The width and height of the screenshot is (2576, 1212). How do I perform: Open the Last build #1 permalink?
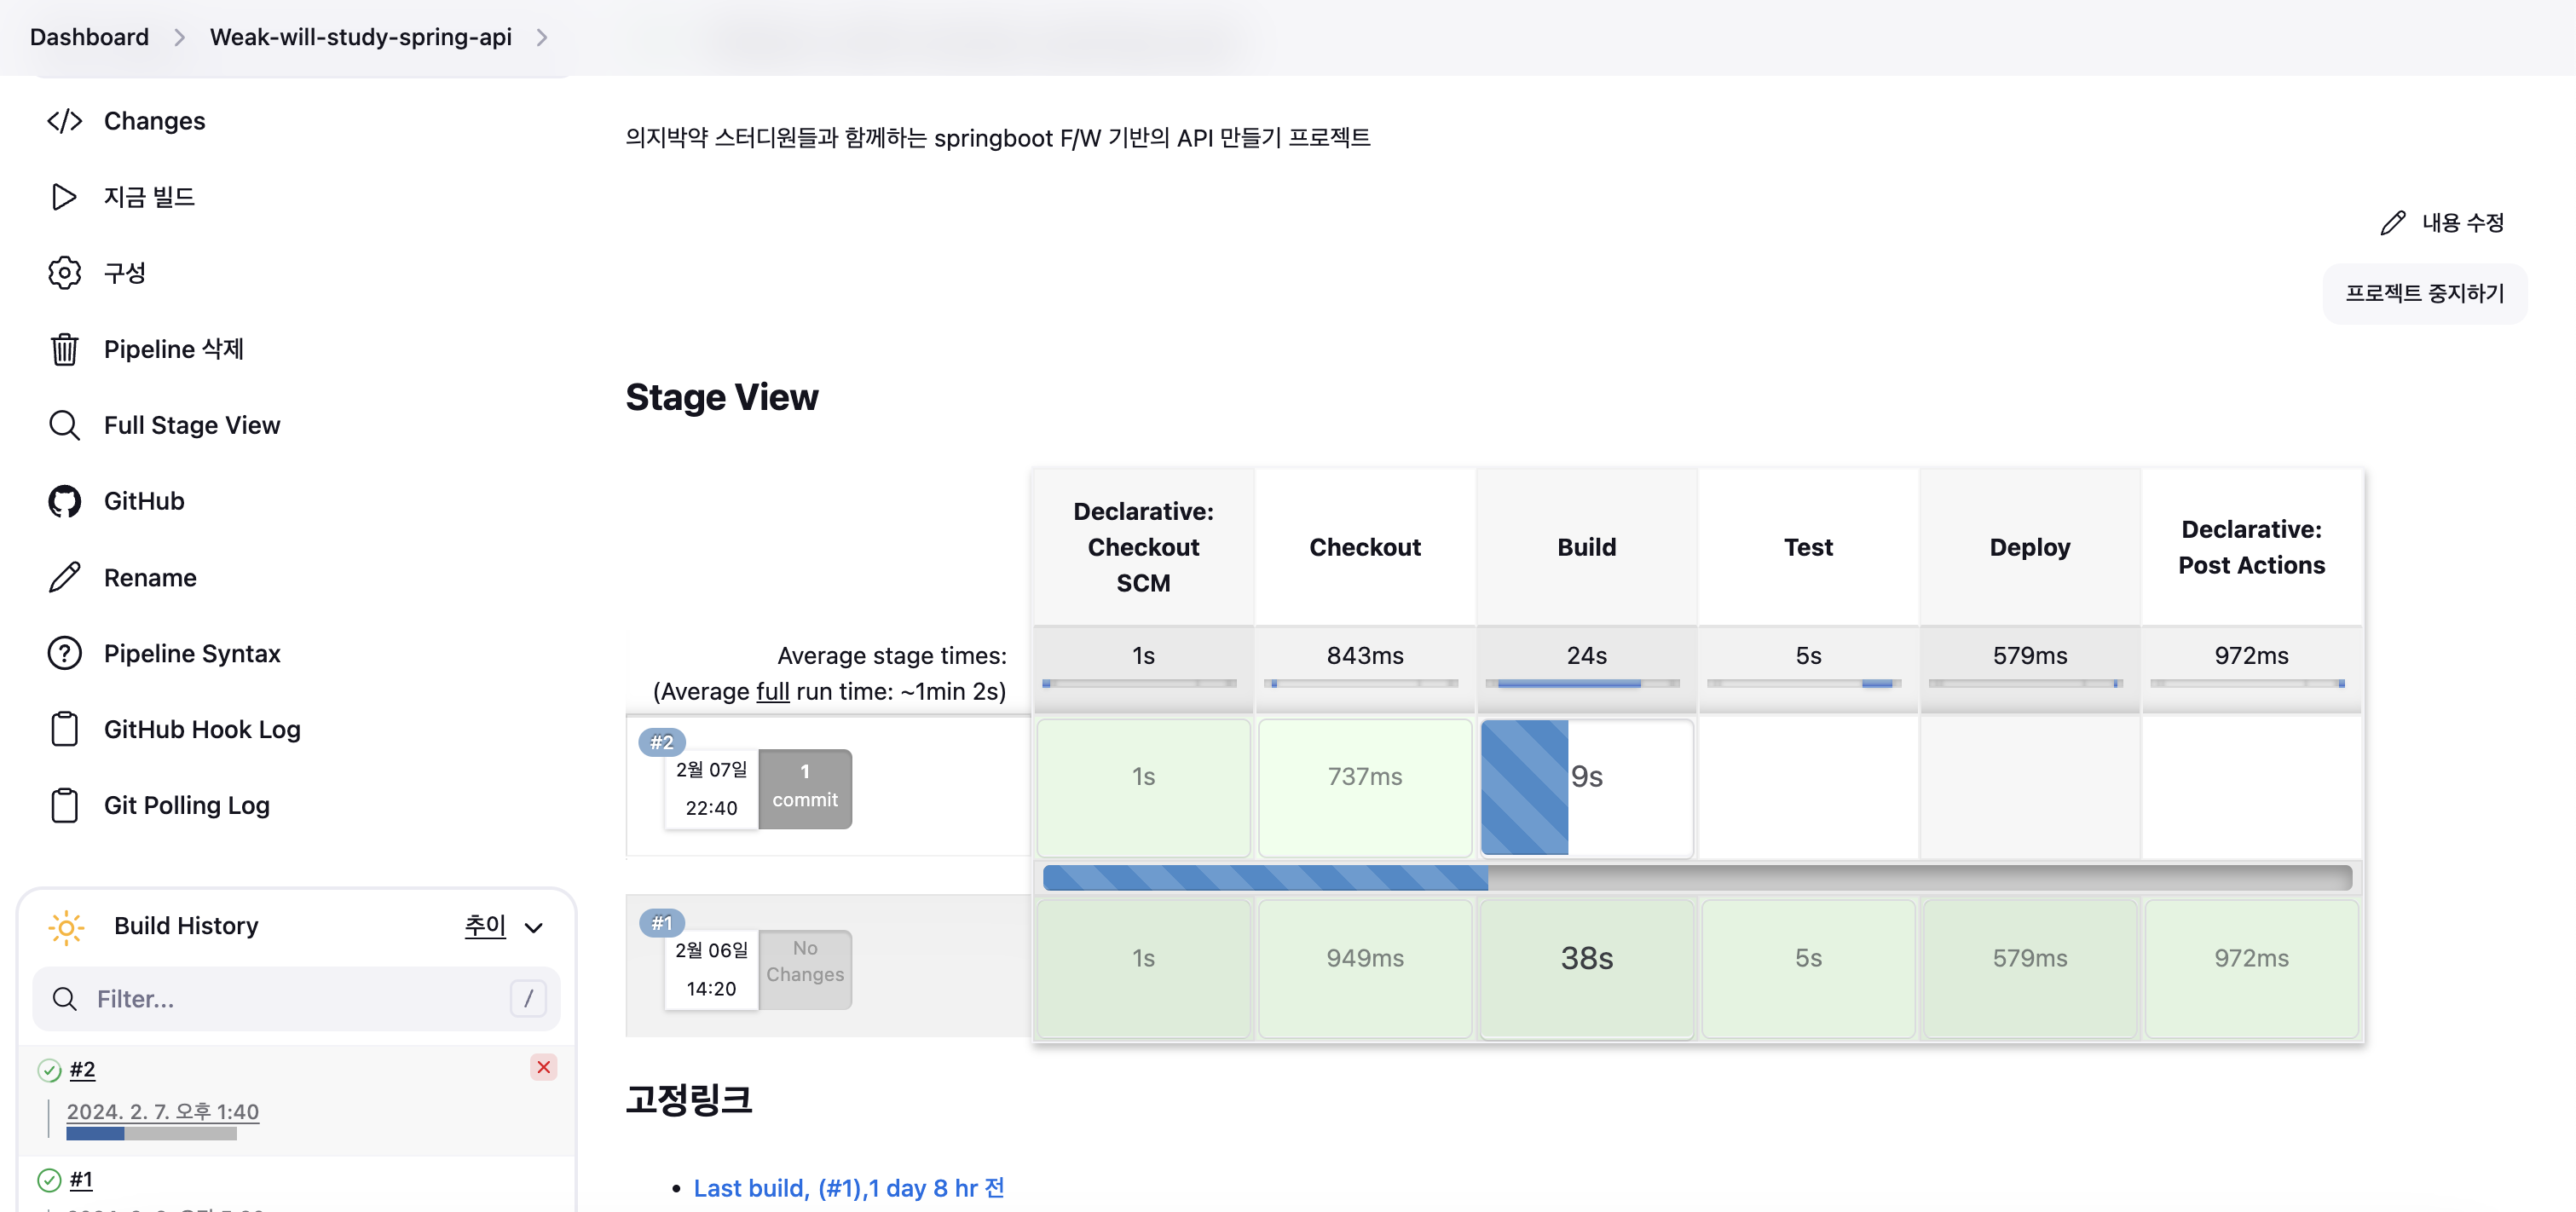click(848, 1188)
